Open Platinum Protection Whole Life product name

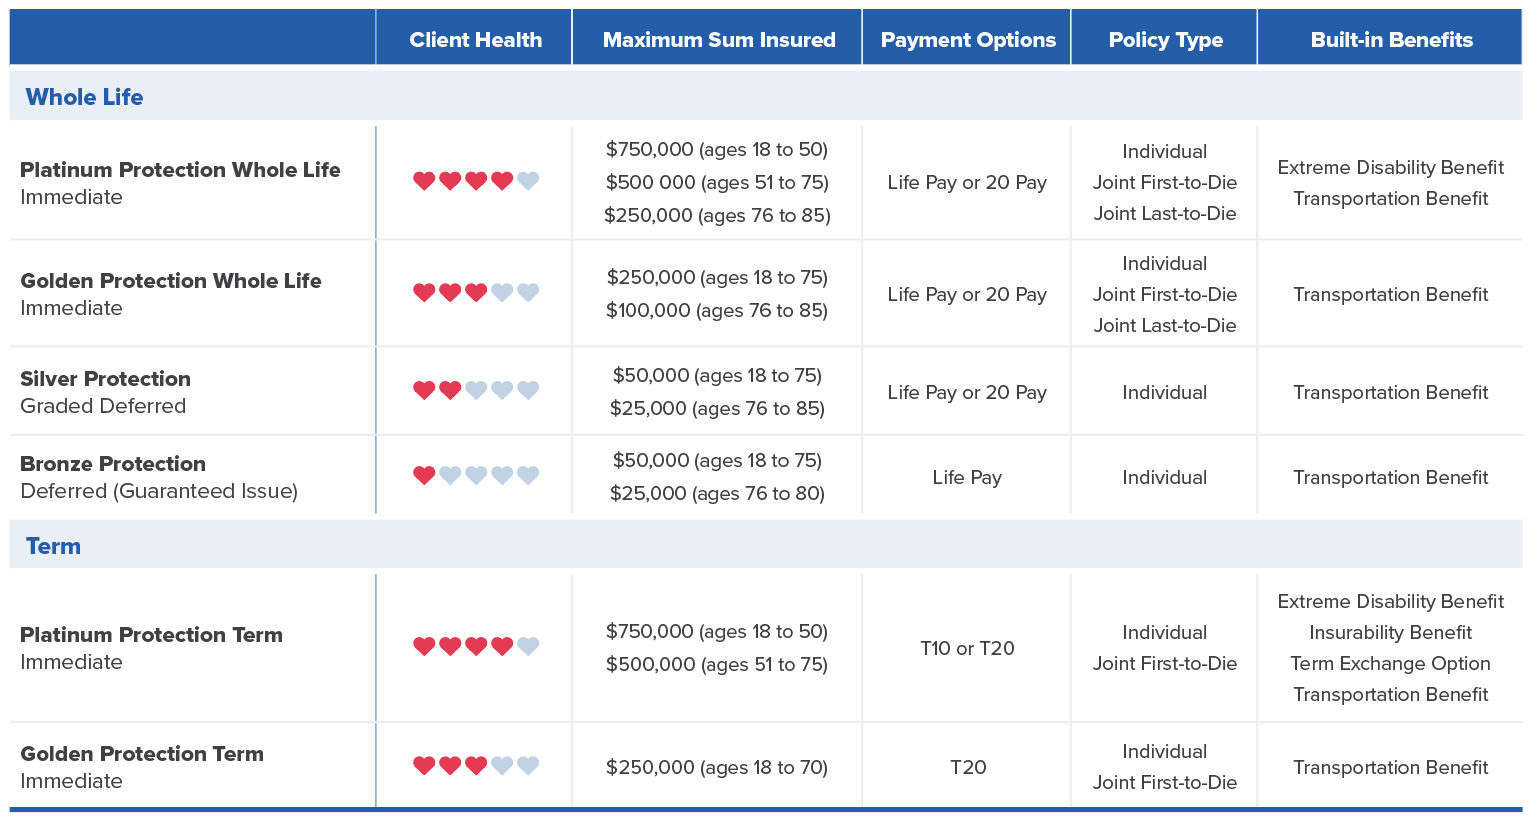(x=180, y=170)
